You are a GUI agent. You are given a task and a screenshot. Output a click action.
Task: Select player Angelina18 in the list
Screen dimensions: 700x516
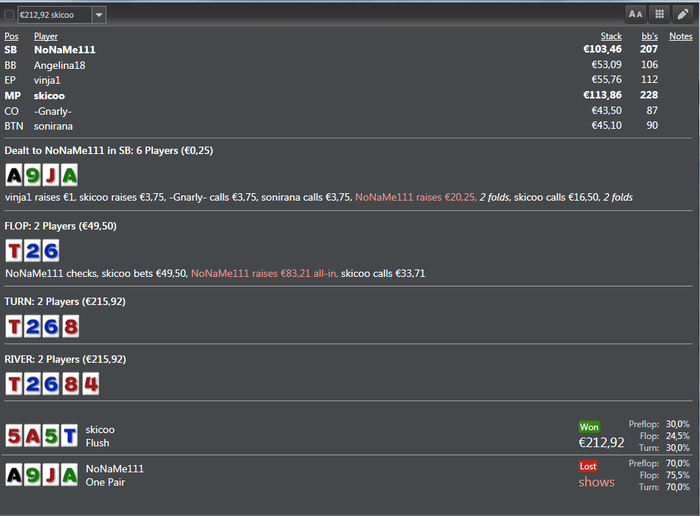(61, 65)
